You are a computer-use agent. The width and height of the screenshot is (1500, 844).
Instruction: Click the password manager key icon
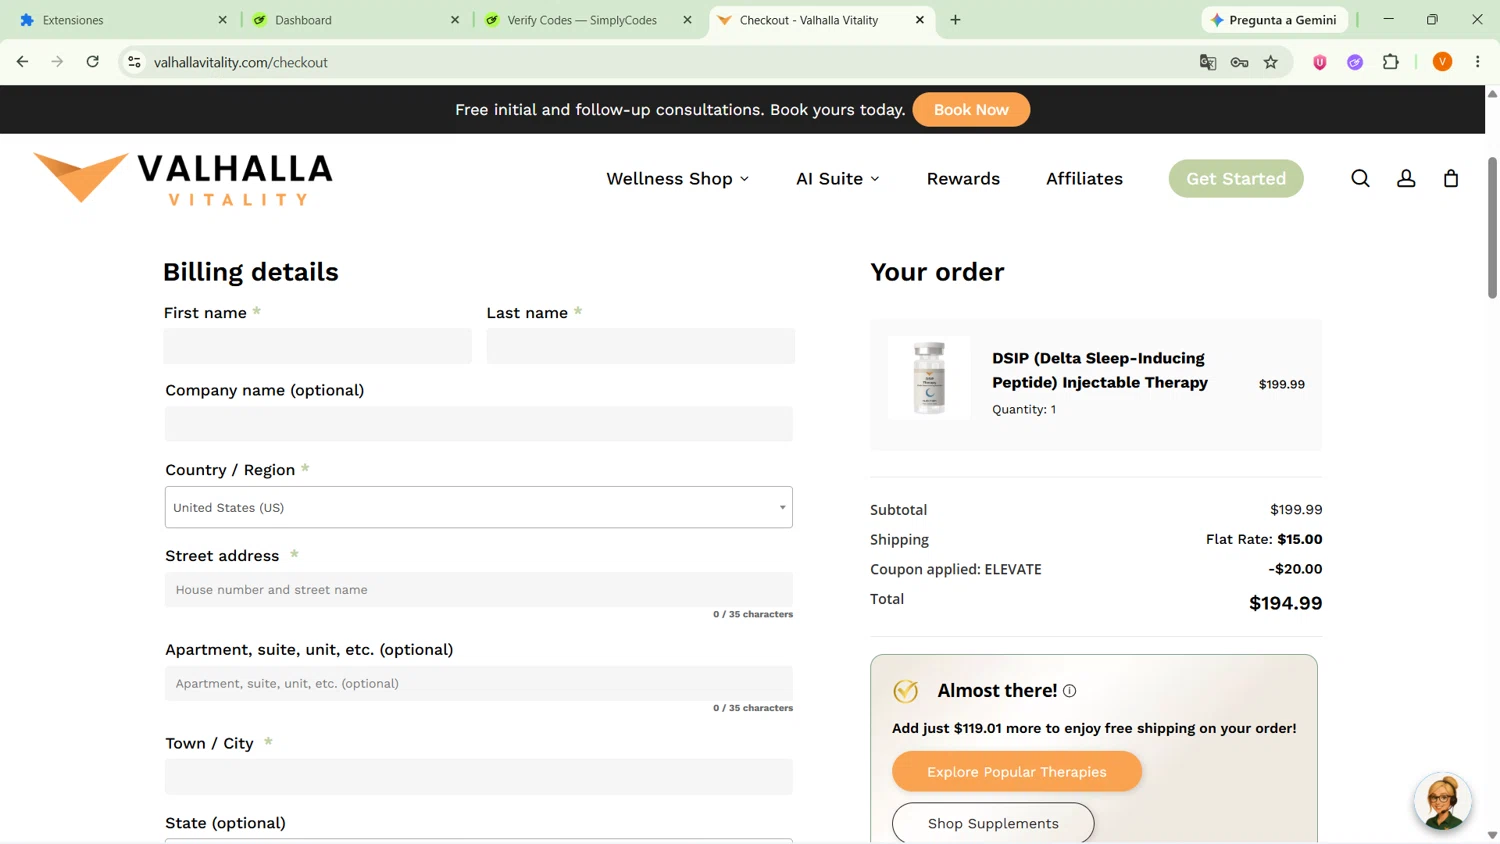click(x=1239, y=62)
